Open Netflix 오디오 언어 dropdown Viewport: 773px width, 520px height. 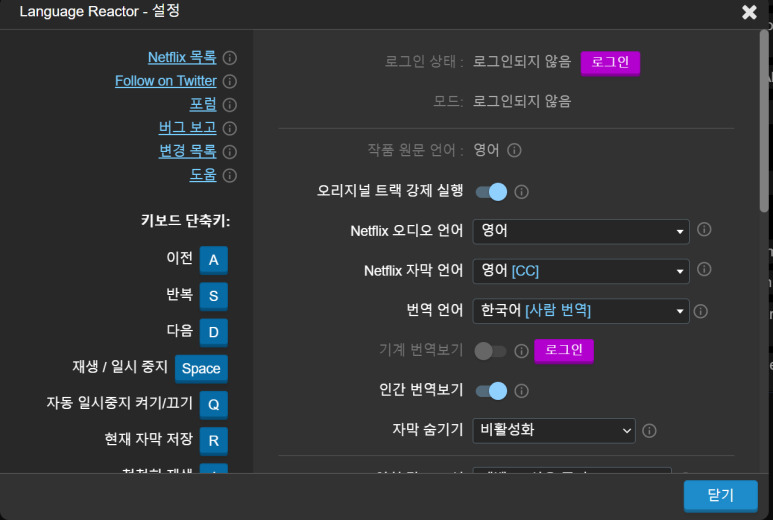[x=581, y=232]
